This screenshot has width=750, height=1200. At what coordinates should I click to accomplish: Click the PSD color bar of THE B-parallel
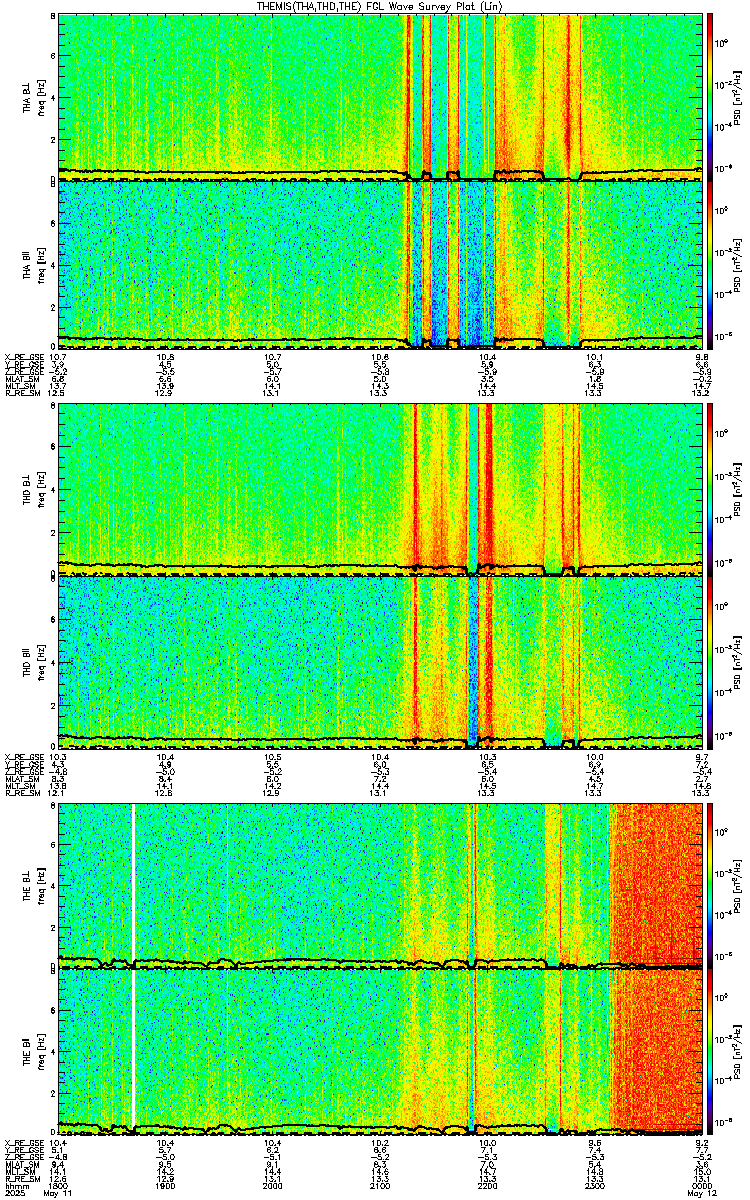[711, 1053]
